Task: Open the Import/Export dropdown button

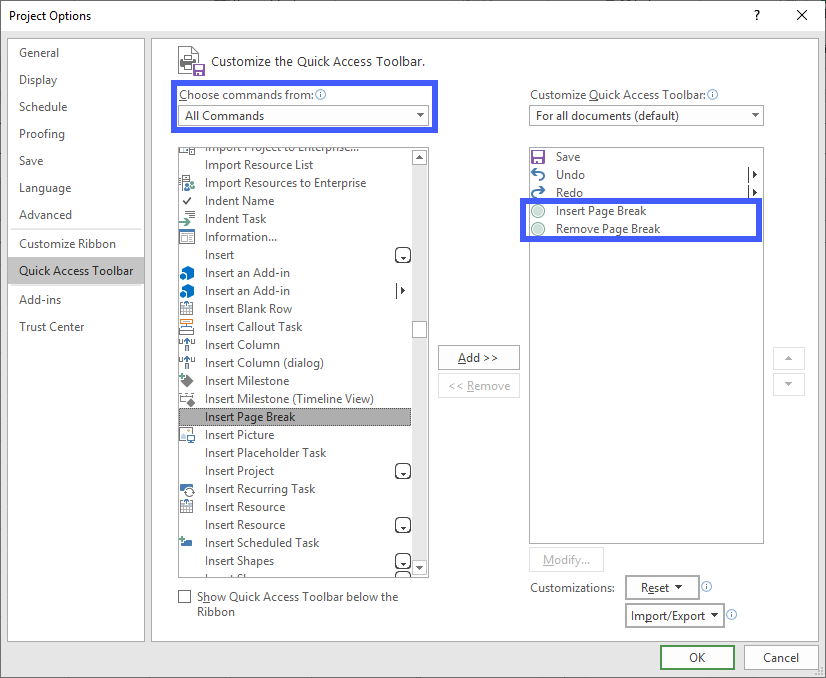Action: tap(675, 615)
